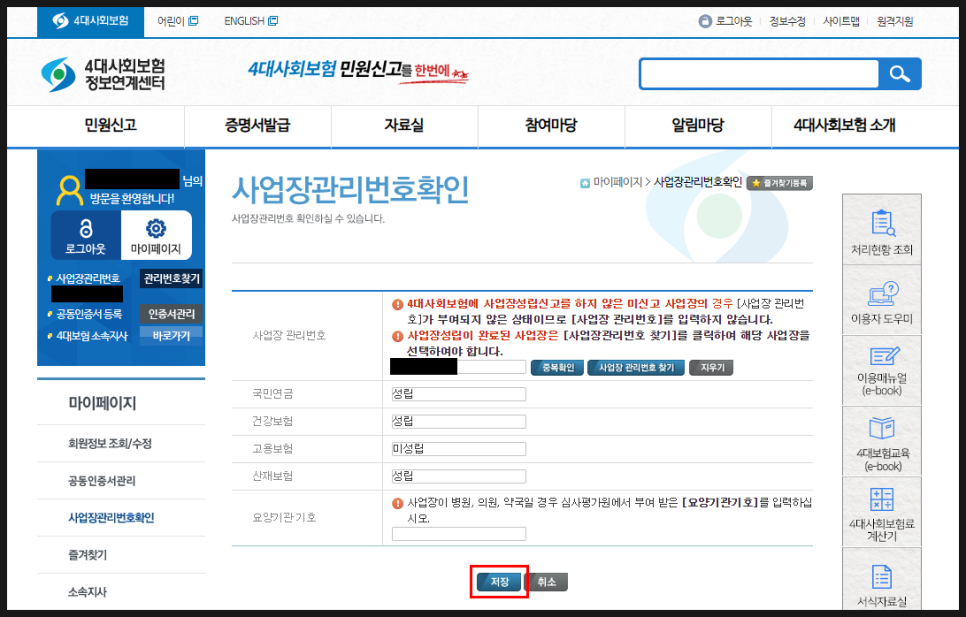Image resolution: width=966 pixels, height=617 pixels.
Task: Select the 4대사회보험 top tab
Action: coord(91,22)
